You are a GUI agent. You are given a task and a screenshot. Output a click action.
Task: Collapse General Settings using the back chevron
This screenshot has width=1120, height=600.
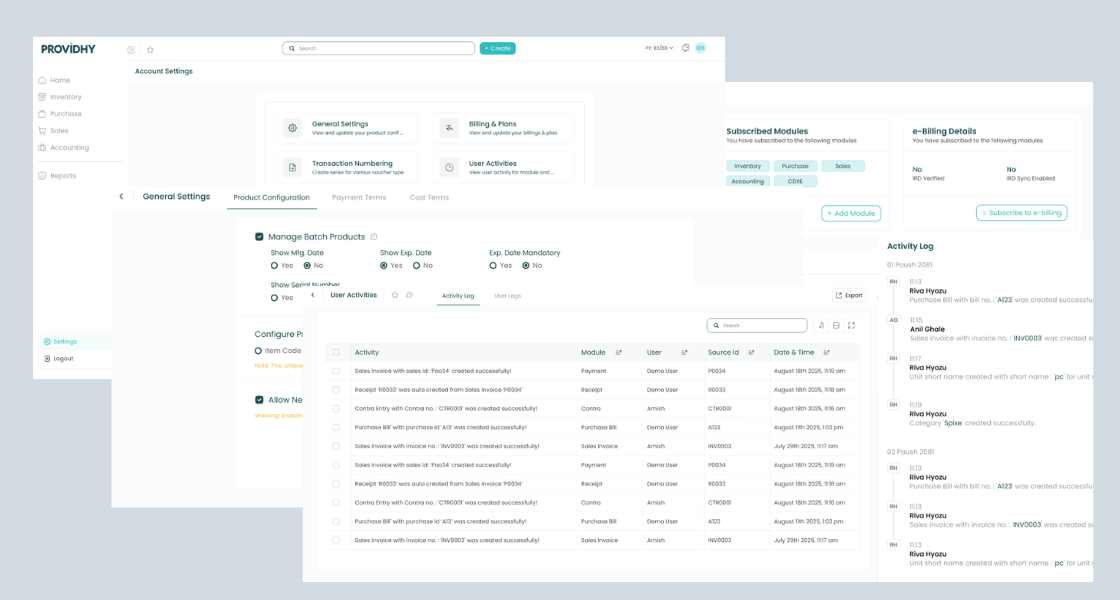pyautogui.click(x=121, y=197)
